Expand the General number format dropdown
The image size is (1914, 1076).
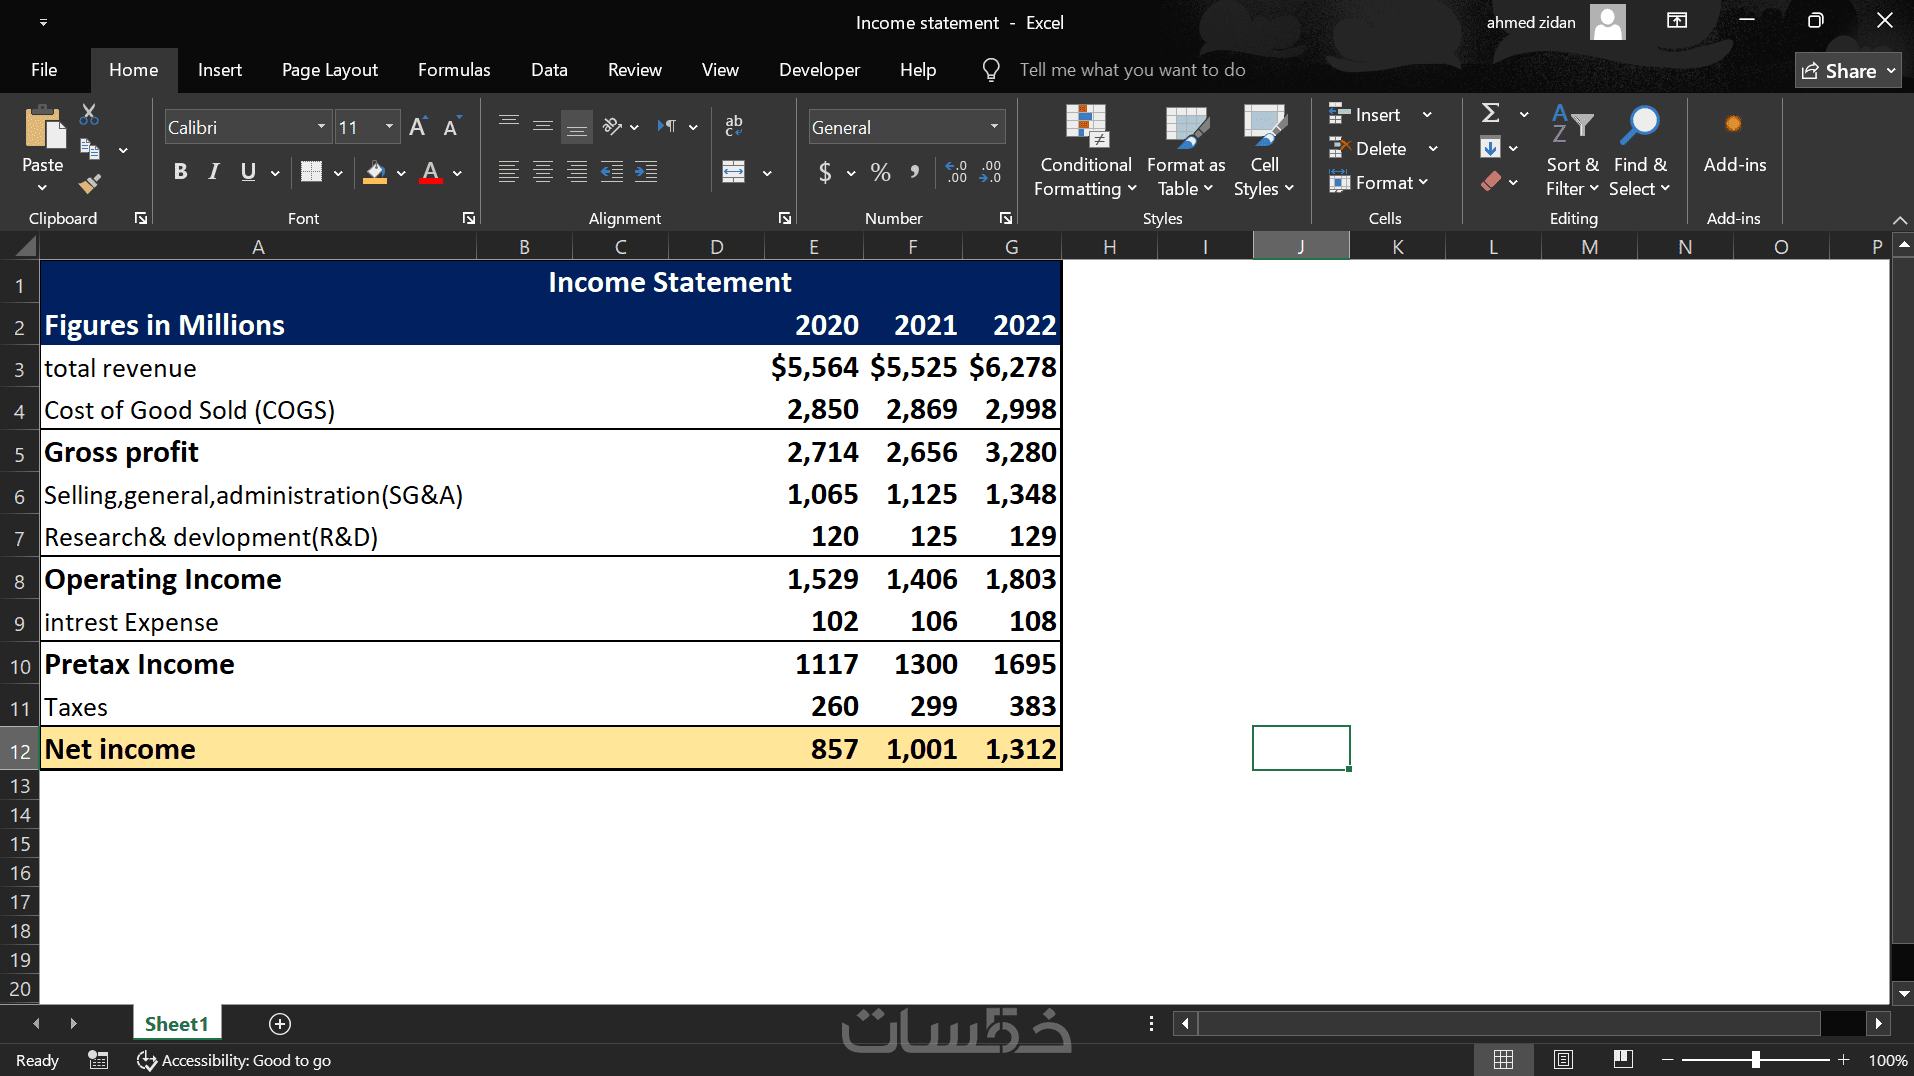coord(994,127)
